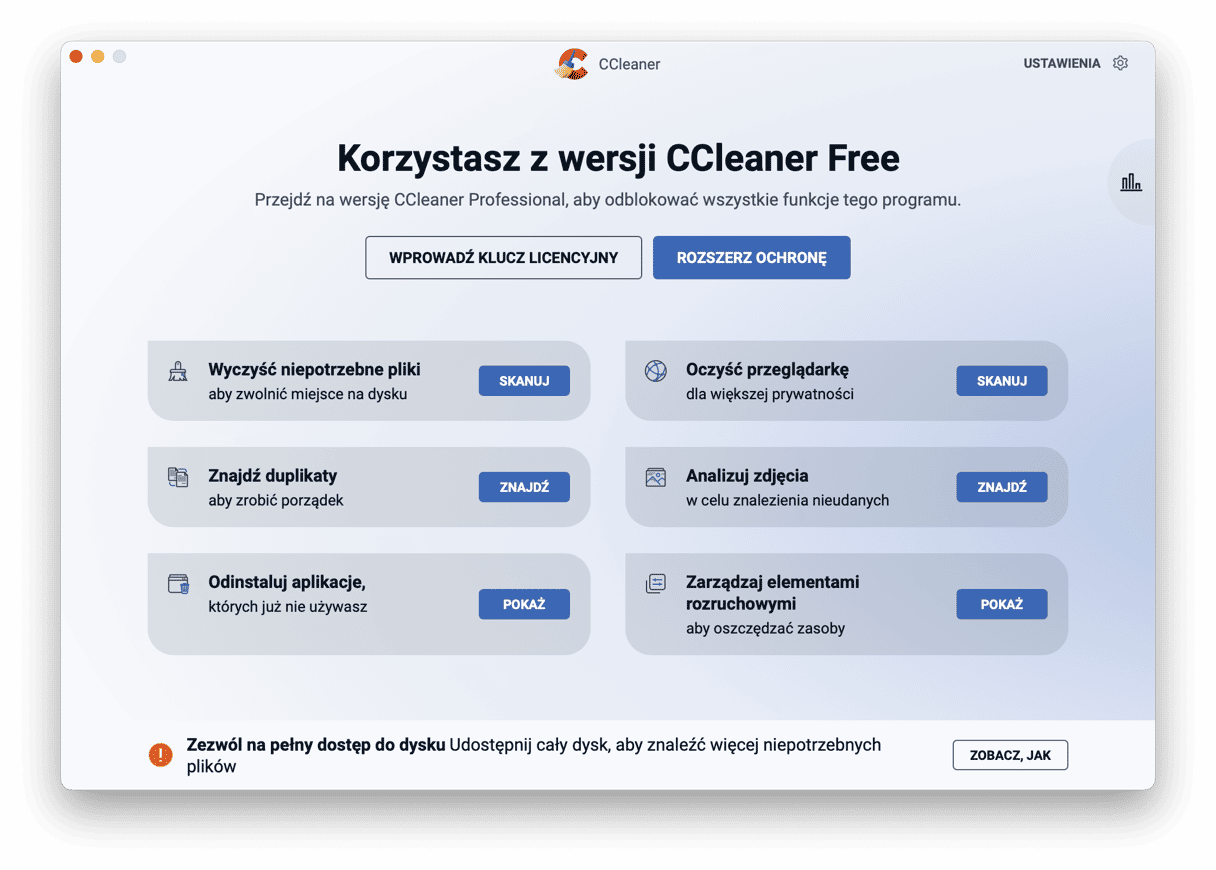Click Pokaż to uninstall applications
Image resolution: width=1216 pixels, height=870 pixels.
pyautogui.click(x=524, y=604)
